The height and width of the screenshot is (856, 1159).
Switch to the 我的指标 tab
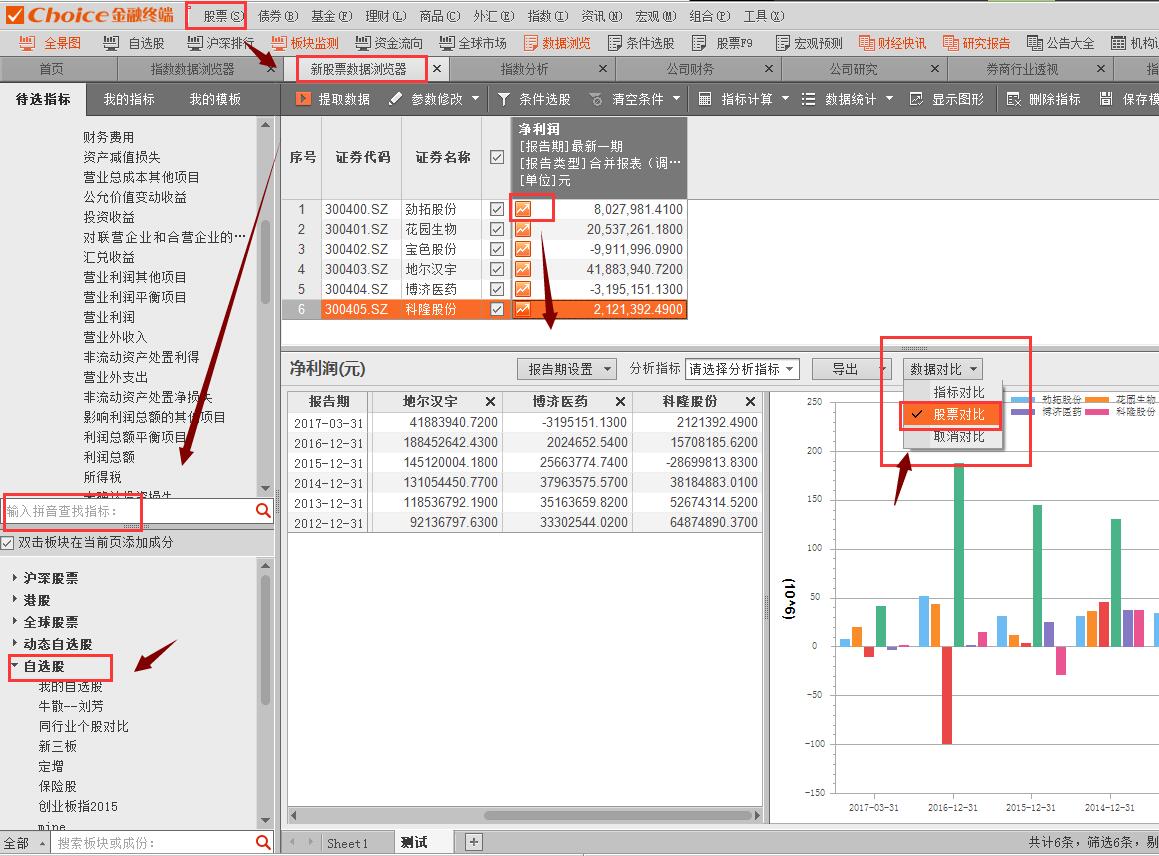129,99
